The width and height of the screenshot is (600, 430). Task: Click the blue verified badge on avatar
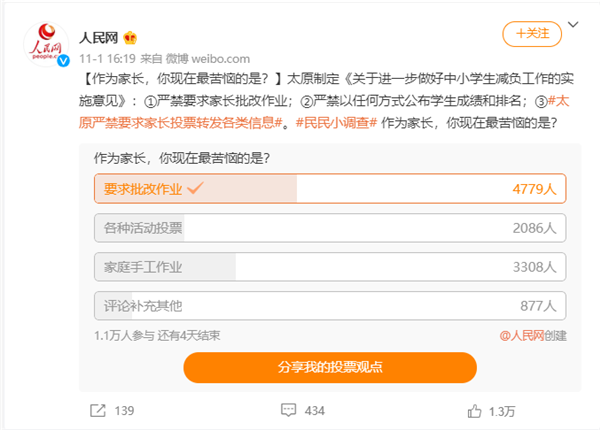pyautogui.click(x=64, y=60)
